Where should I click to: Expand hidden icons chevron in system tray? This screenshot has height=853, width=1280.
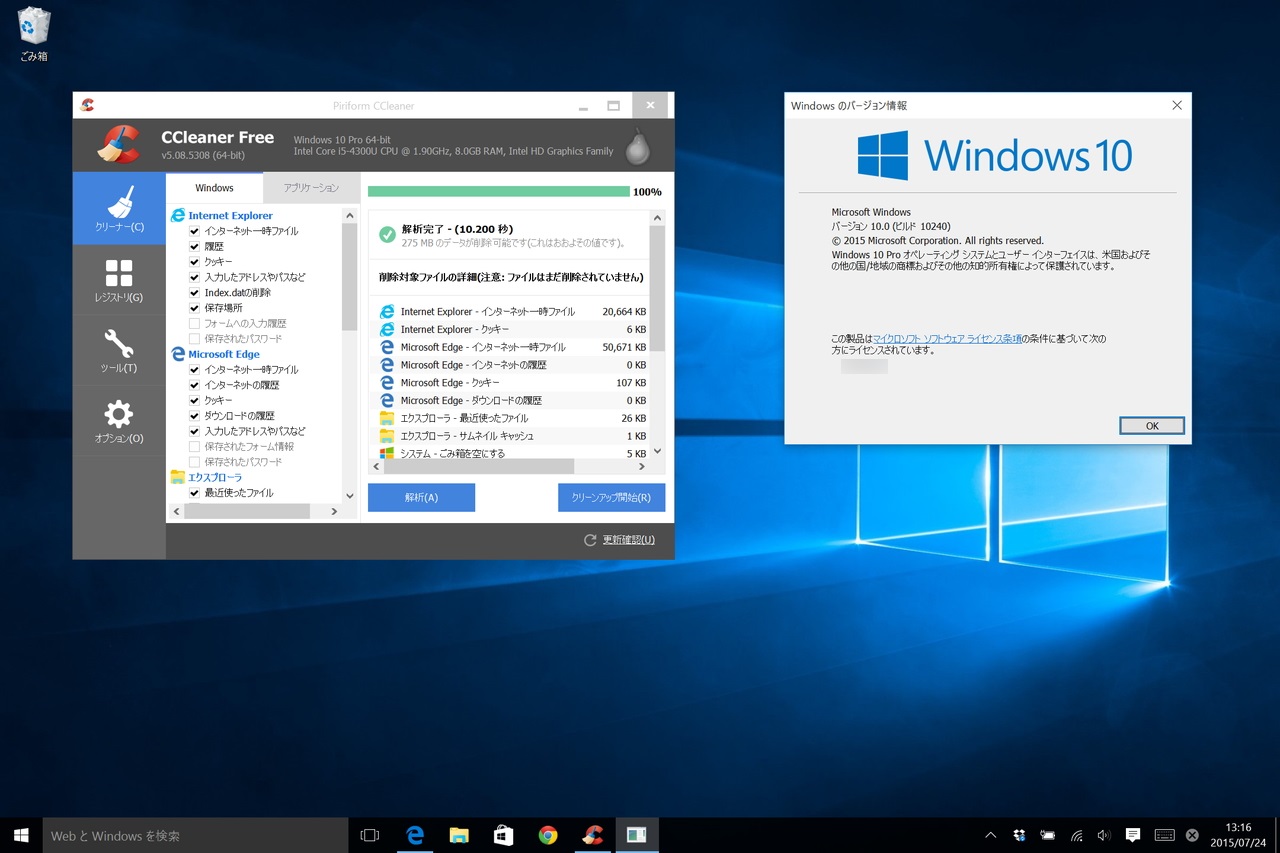(990, 835)
